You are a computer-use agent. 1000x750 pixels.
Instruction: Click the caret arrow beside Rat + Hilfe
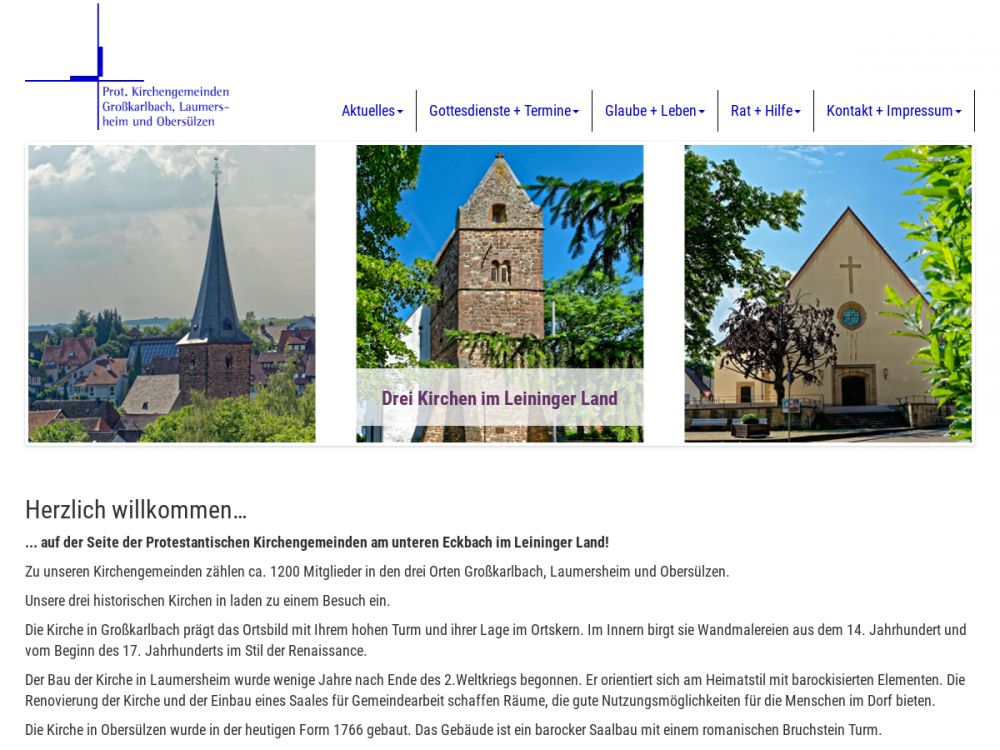click(x=798, y=112)
